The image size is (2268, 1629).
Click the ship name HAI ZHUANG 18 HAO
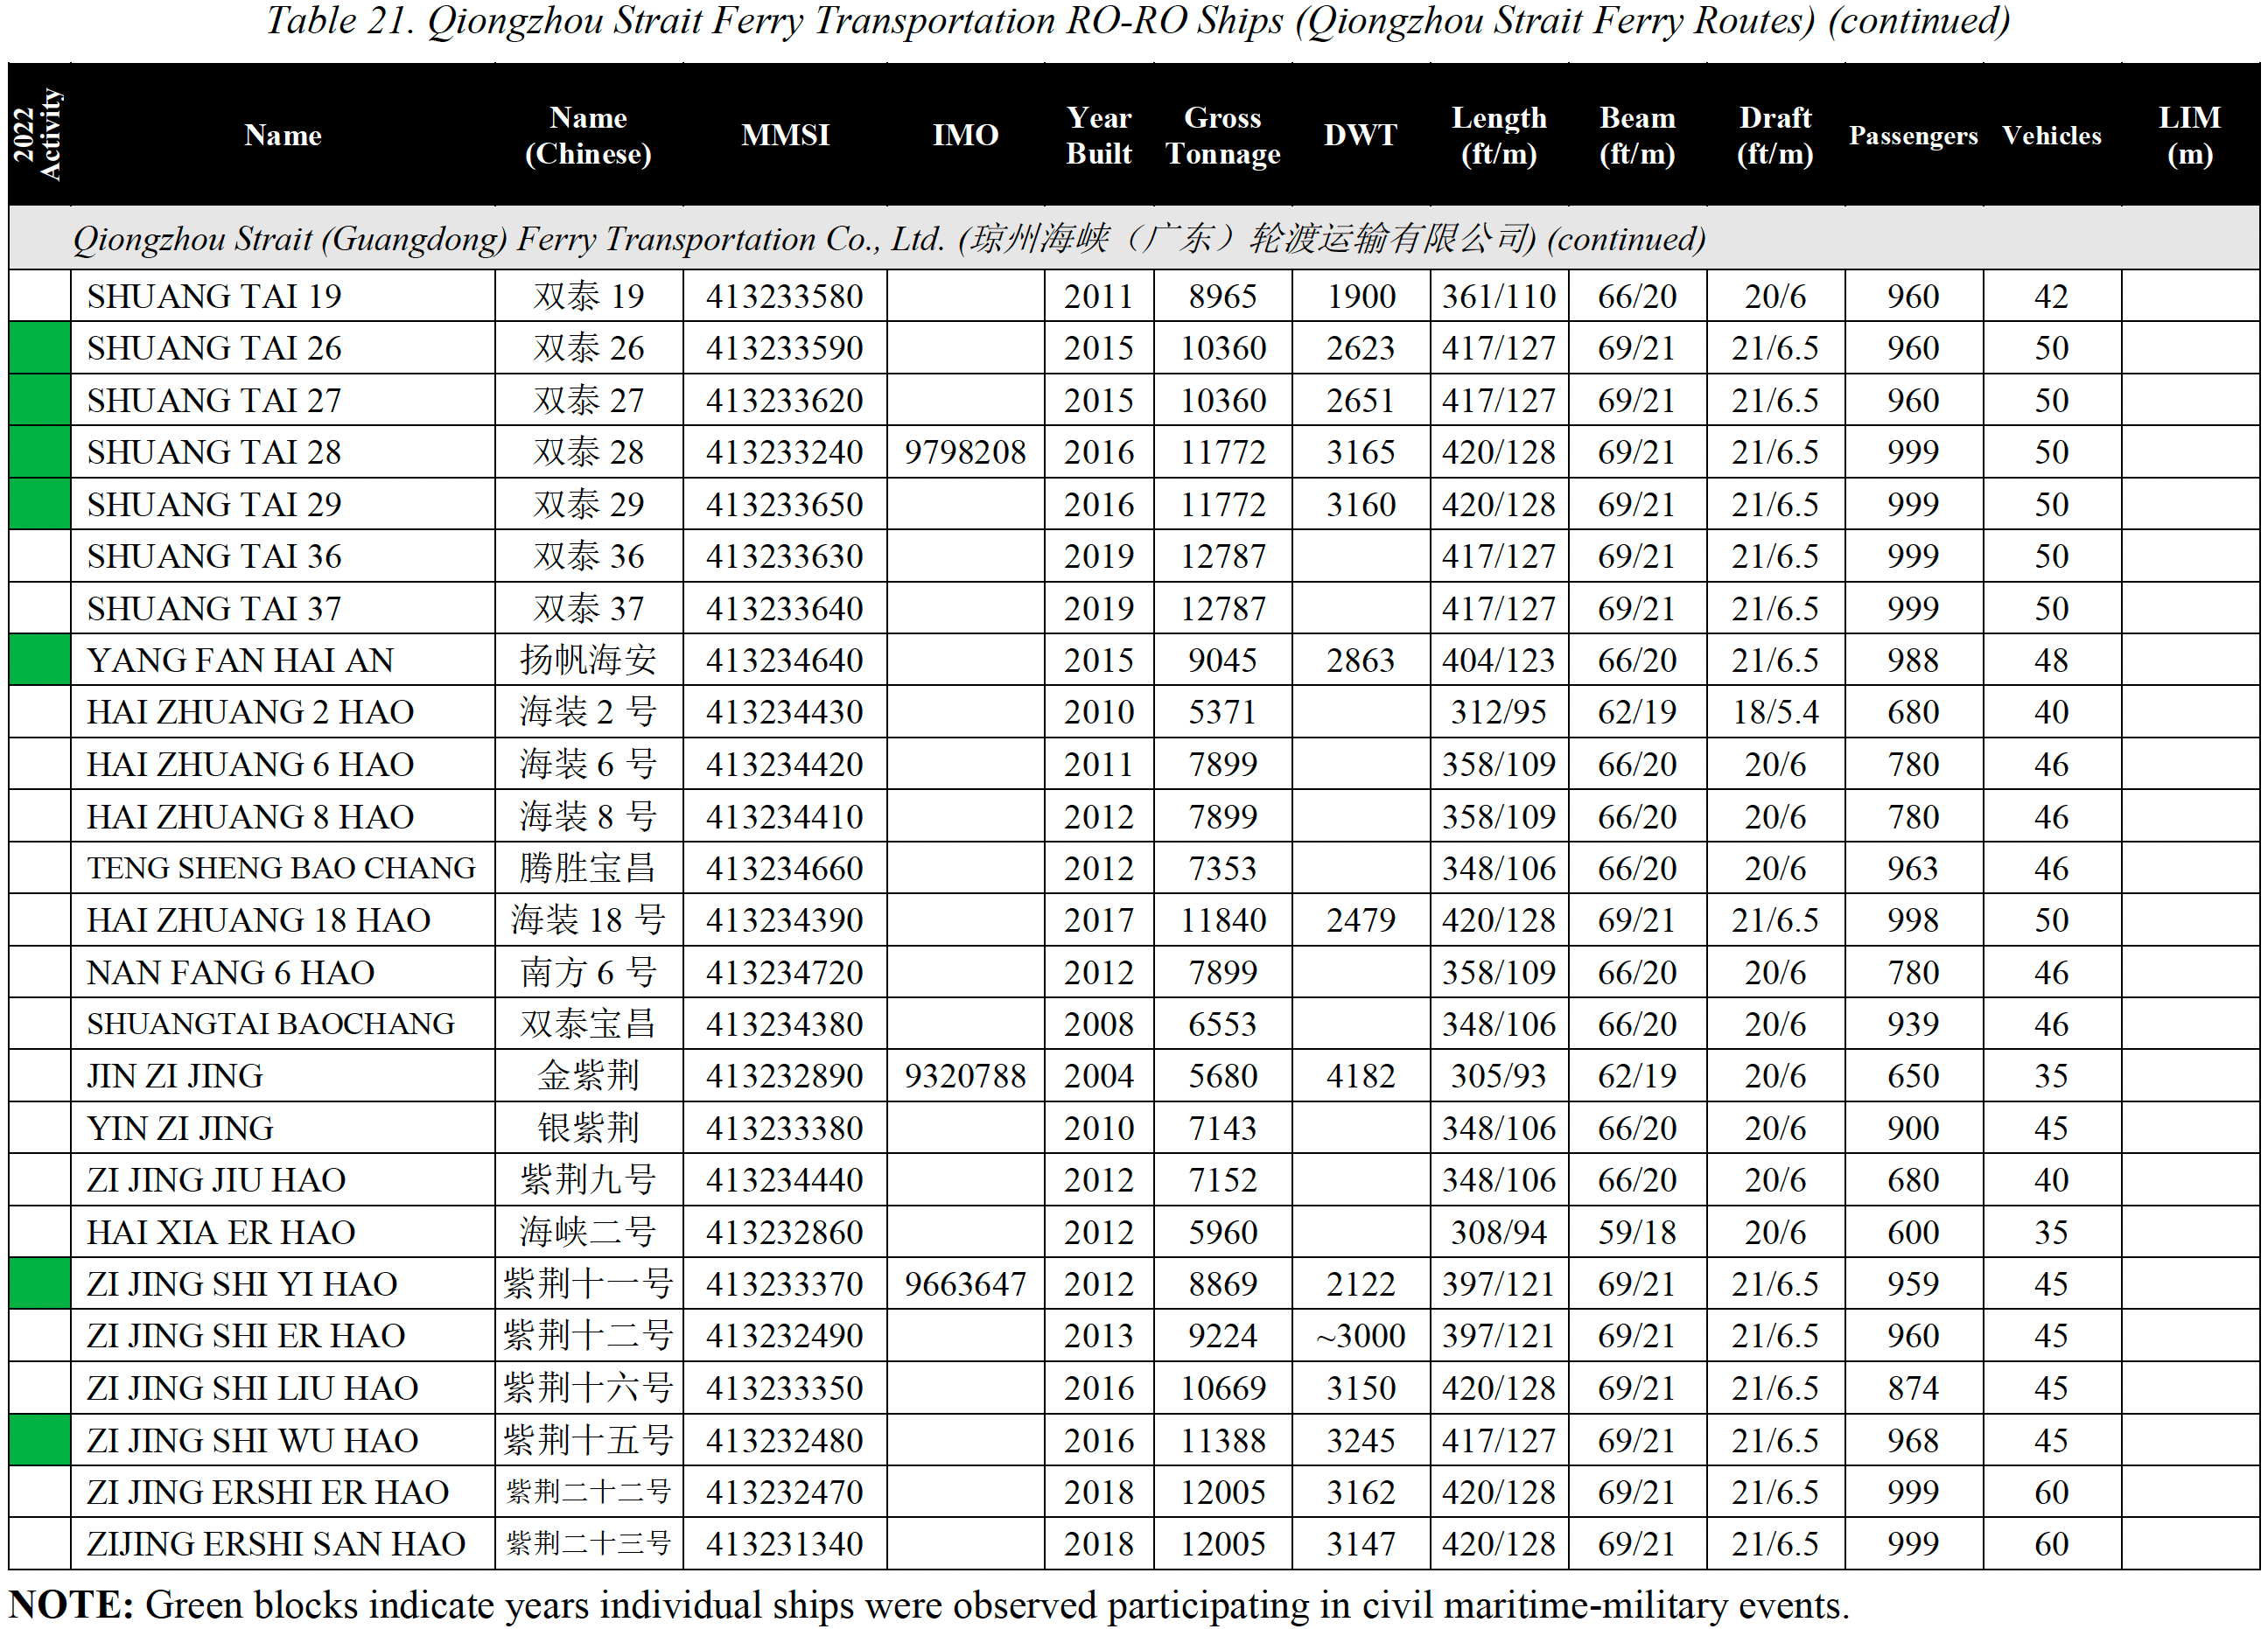click(x=258, y=920)
